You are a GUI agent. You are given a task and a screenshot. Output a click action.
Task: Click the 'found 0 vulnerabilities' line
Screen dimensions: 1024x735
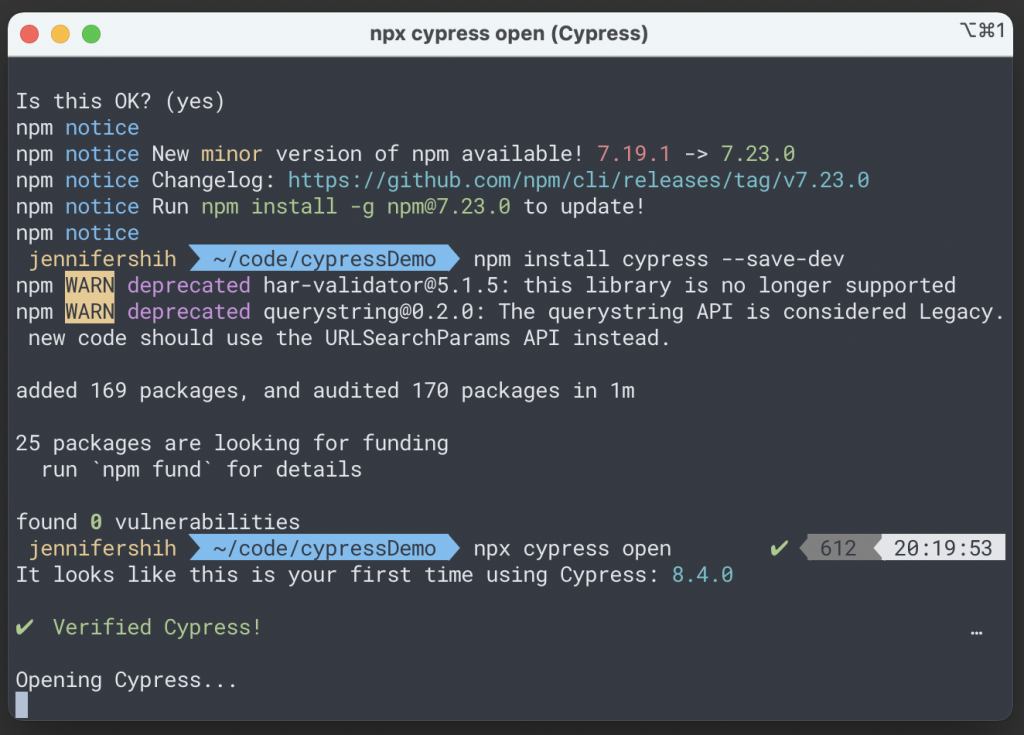pyautogui.click(x=157, y=522)
